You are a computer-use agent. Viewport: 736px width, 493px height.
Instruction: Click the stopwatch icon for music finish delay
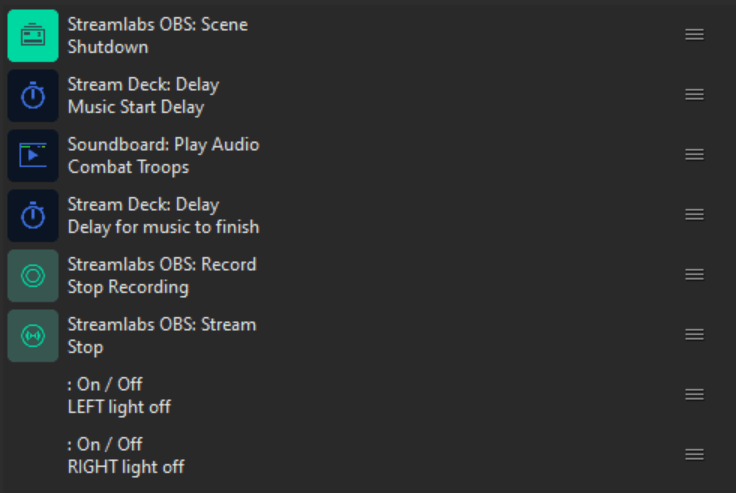click(x=33, y=215)
